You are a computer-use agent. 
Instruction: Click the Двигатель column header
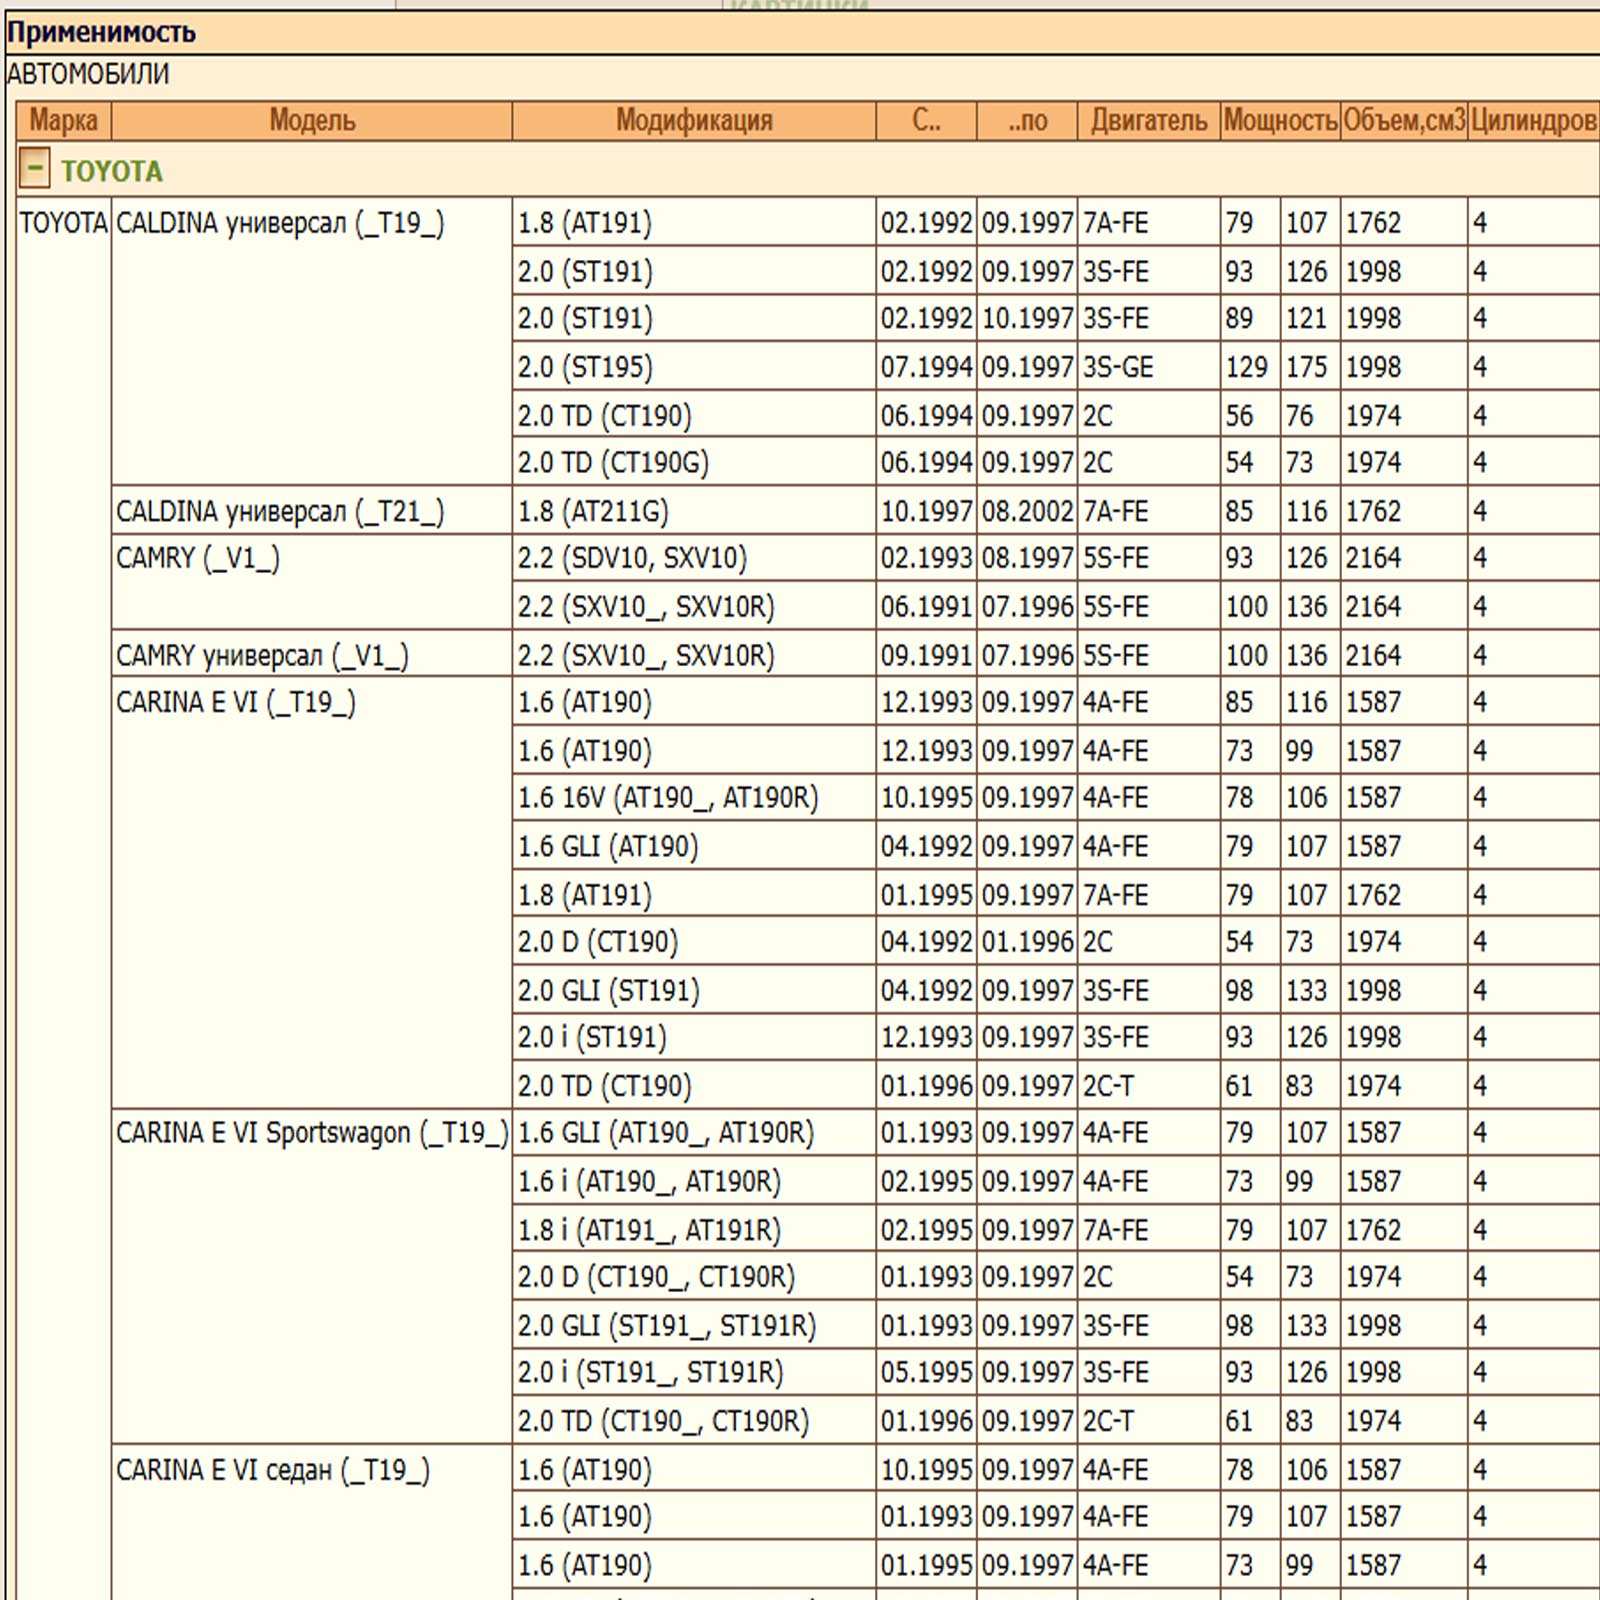pos(1148,121)
